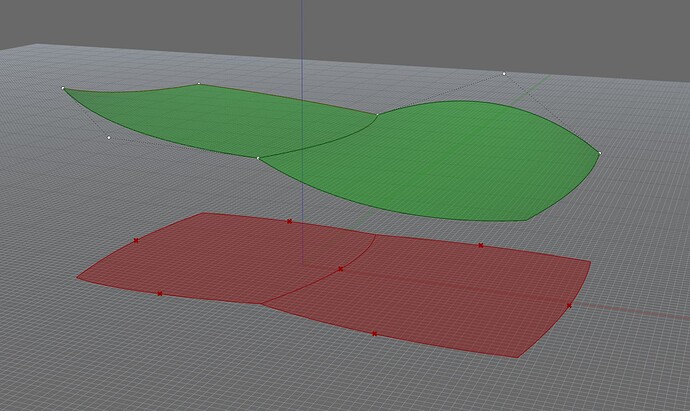Pick the white control point hanging below green surface's left edge
Viewport: 690px width, 411px height.
point(109,138)
